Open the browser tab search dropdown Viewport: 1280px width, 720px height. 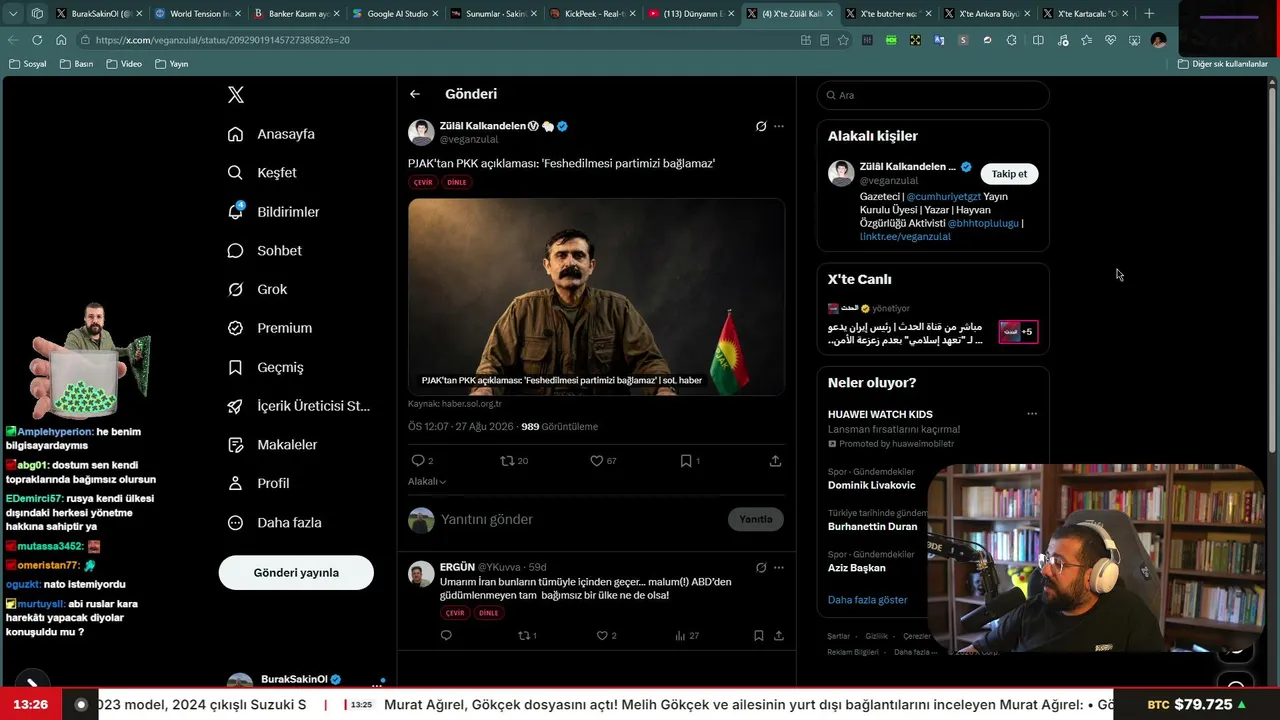click(13, 14)
